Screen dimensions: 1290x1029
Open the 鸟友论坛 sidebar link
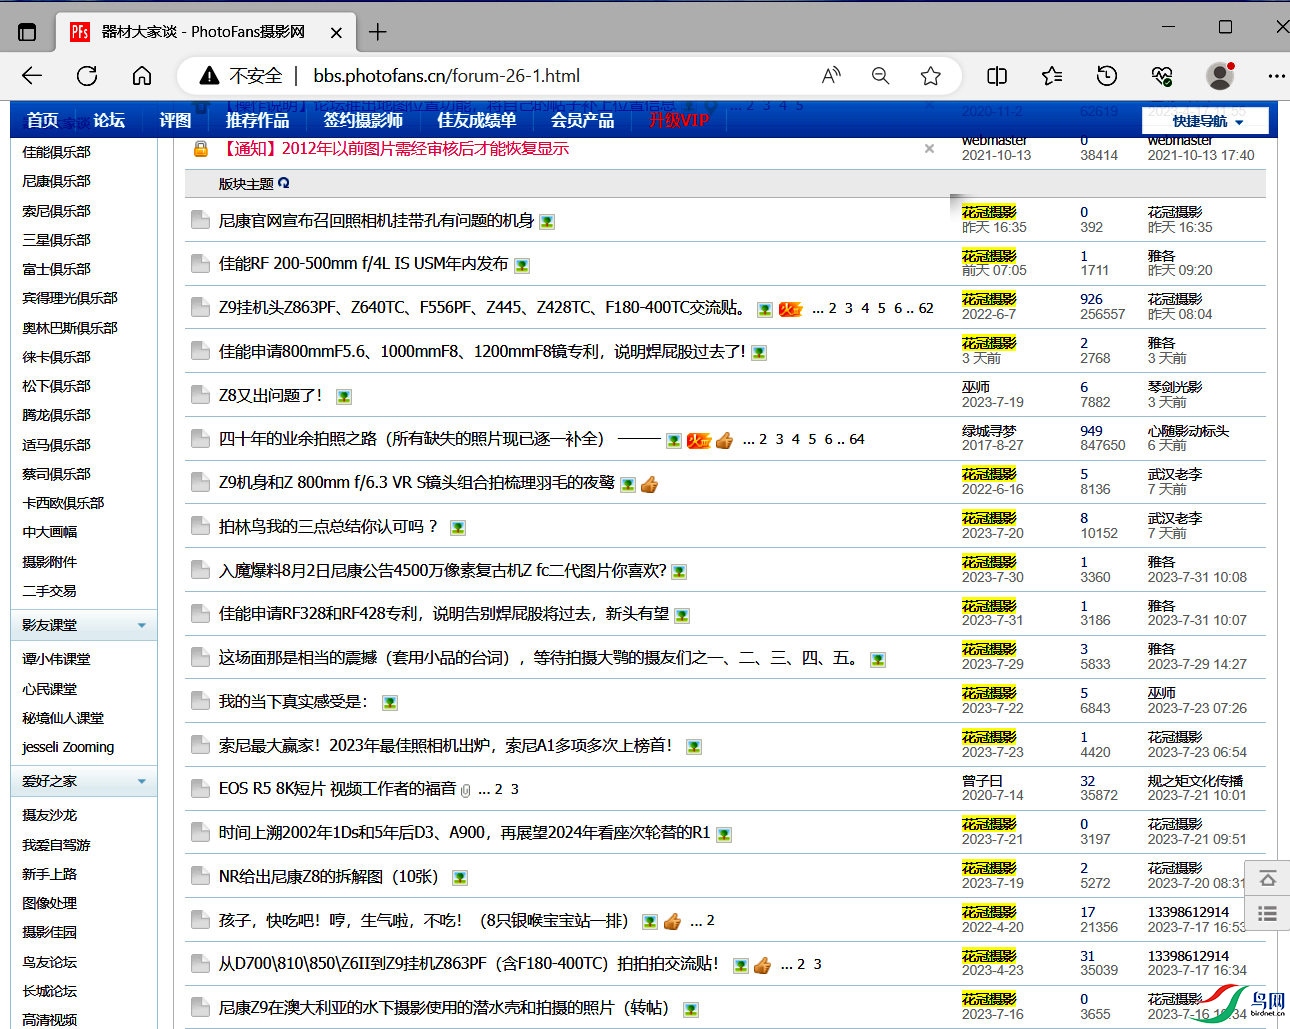(x=49, y=962)
